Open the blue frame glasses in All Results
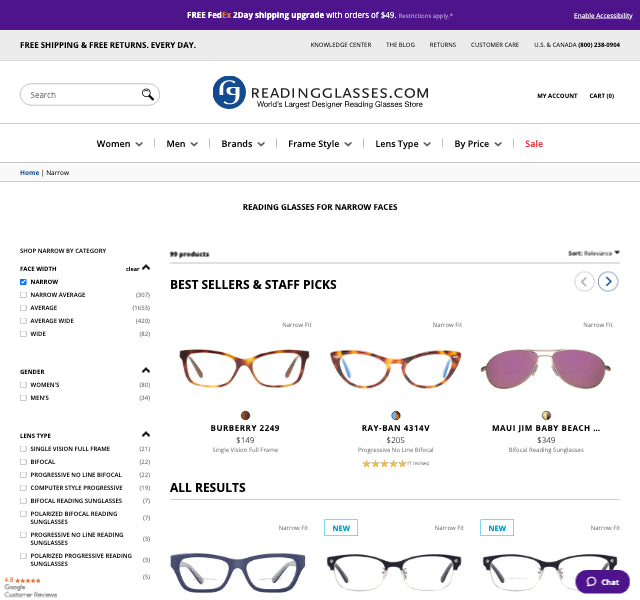This screenshot has height=600, width=640. tap(238, 573)
